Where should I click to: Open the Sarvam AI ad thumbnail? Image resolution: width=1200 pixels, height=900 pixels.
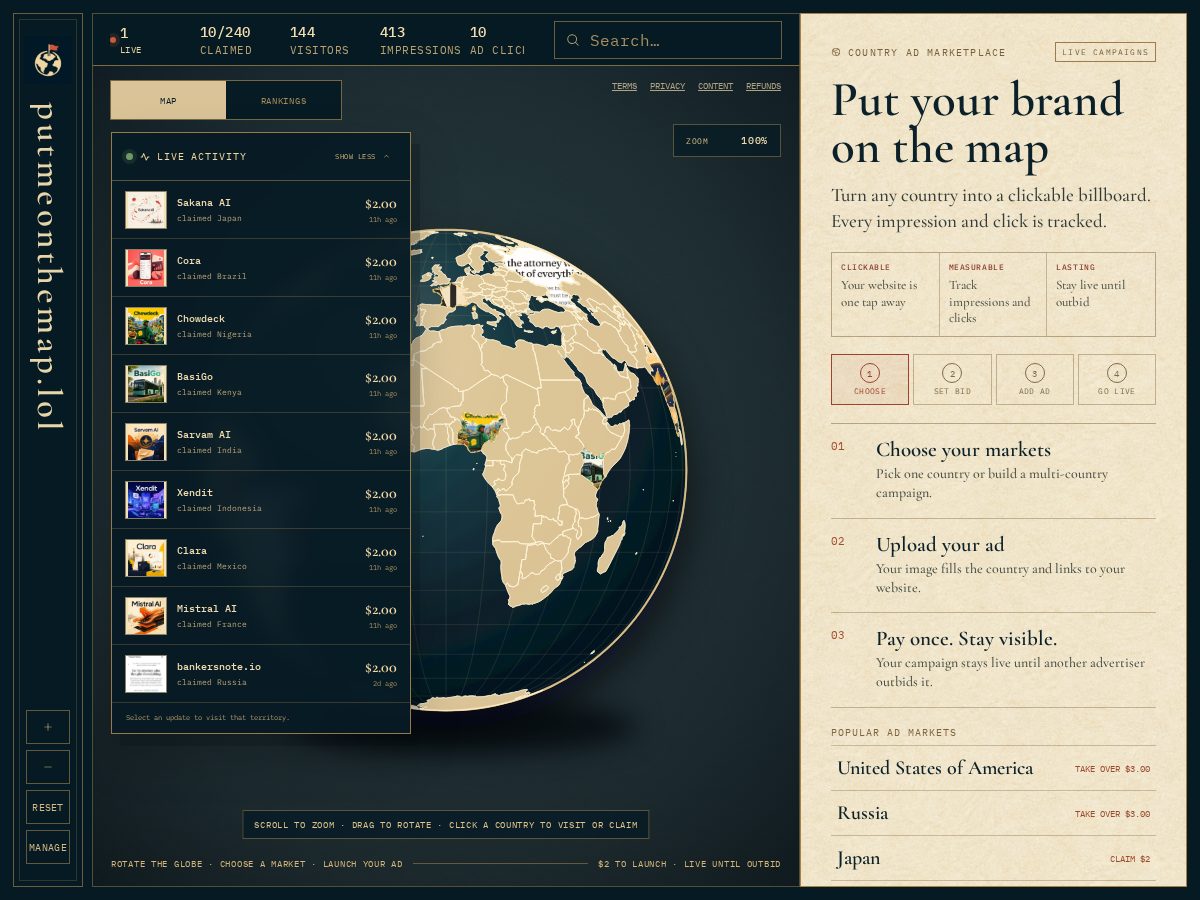click(x=146, y=442)
